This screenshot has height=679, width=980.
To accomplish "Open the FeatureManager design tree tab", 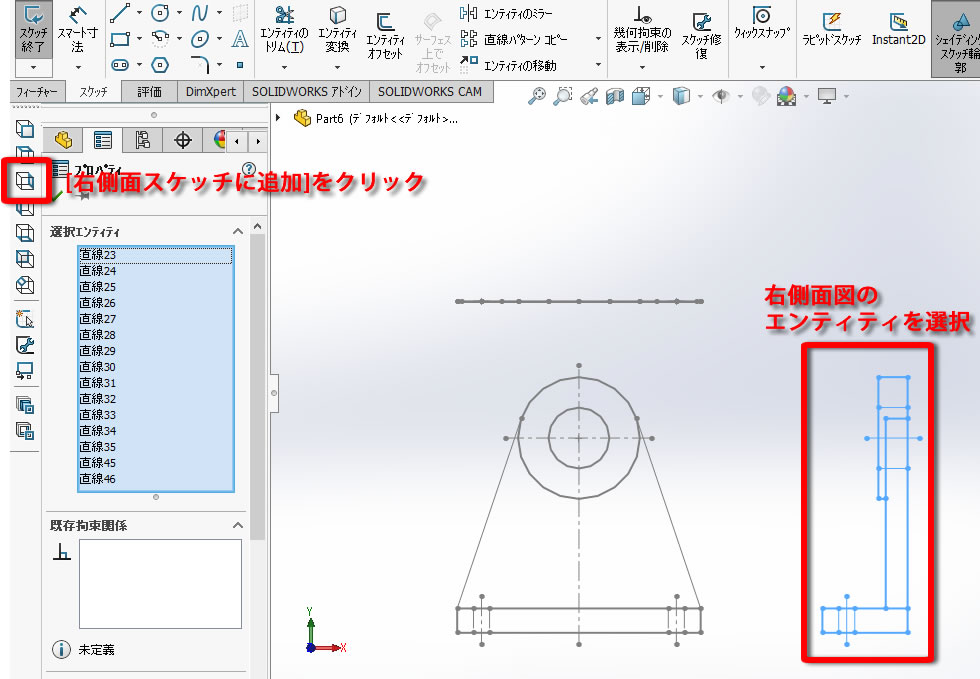I will (62, 140).
